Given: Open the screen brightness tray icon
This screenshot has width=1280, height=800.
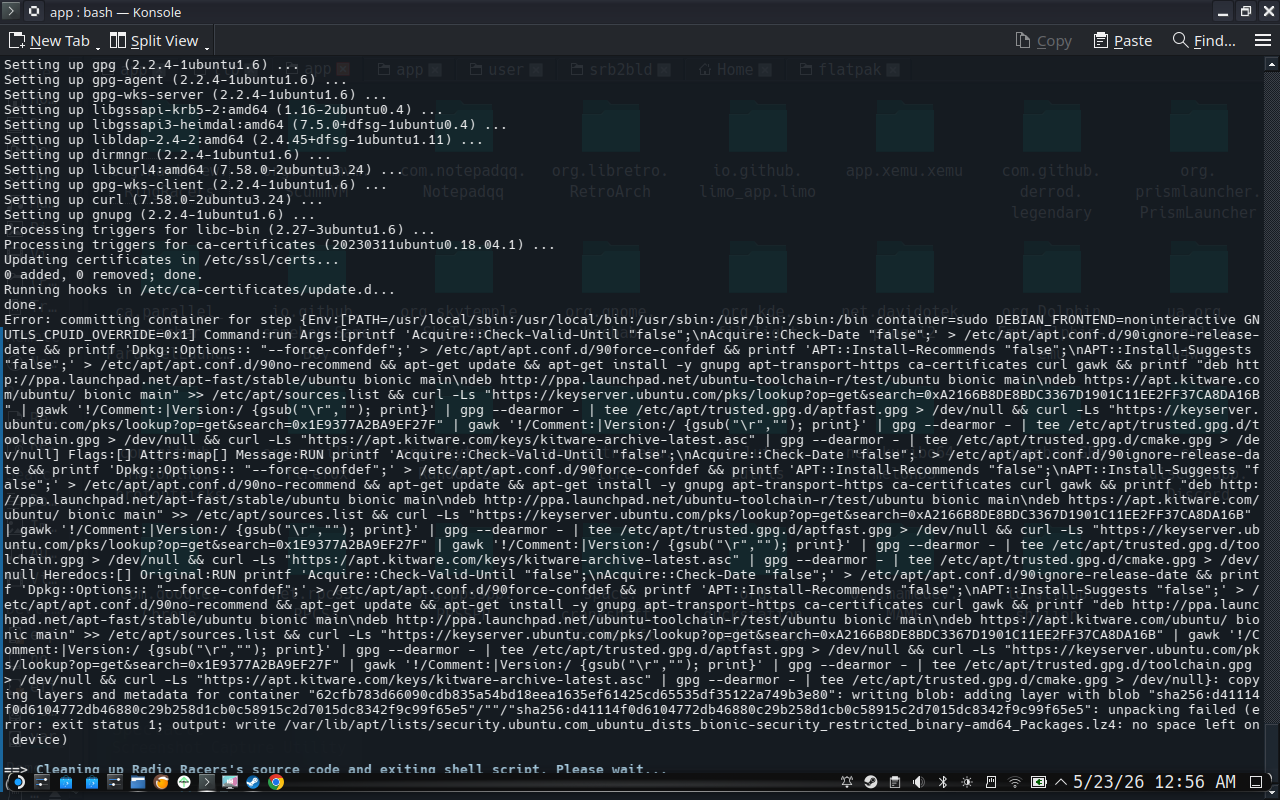Looking at the screenshot, I should 967,782.
